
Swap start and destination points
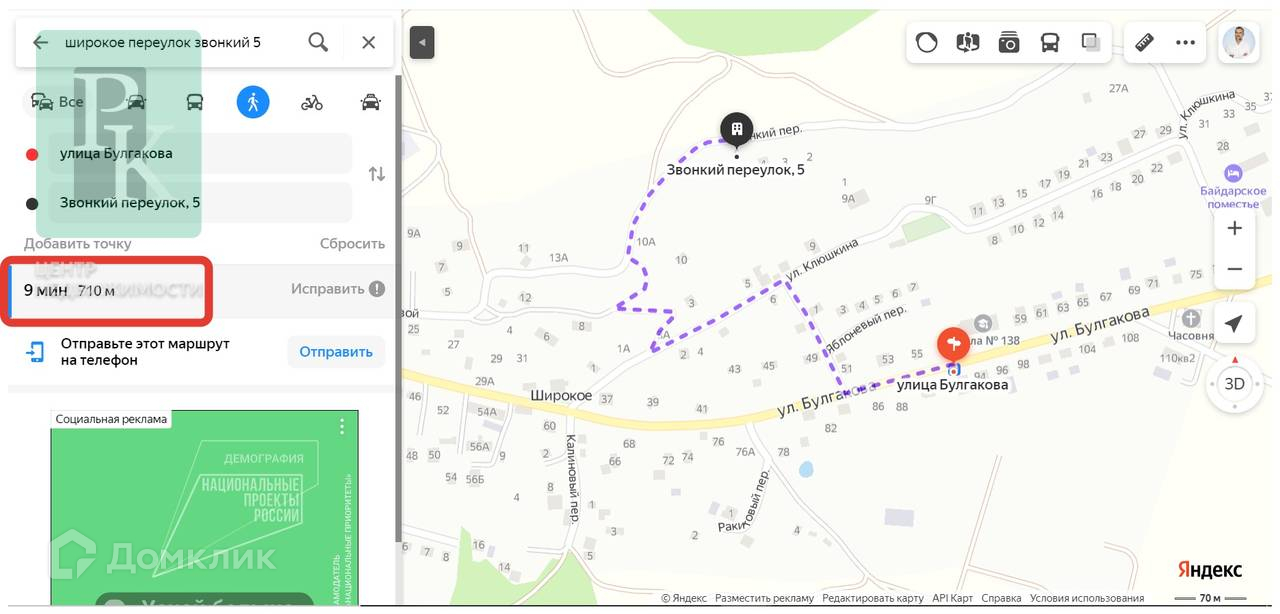[376, 174]
